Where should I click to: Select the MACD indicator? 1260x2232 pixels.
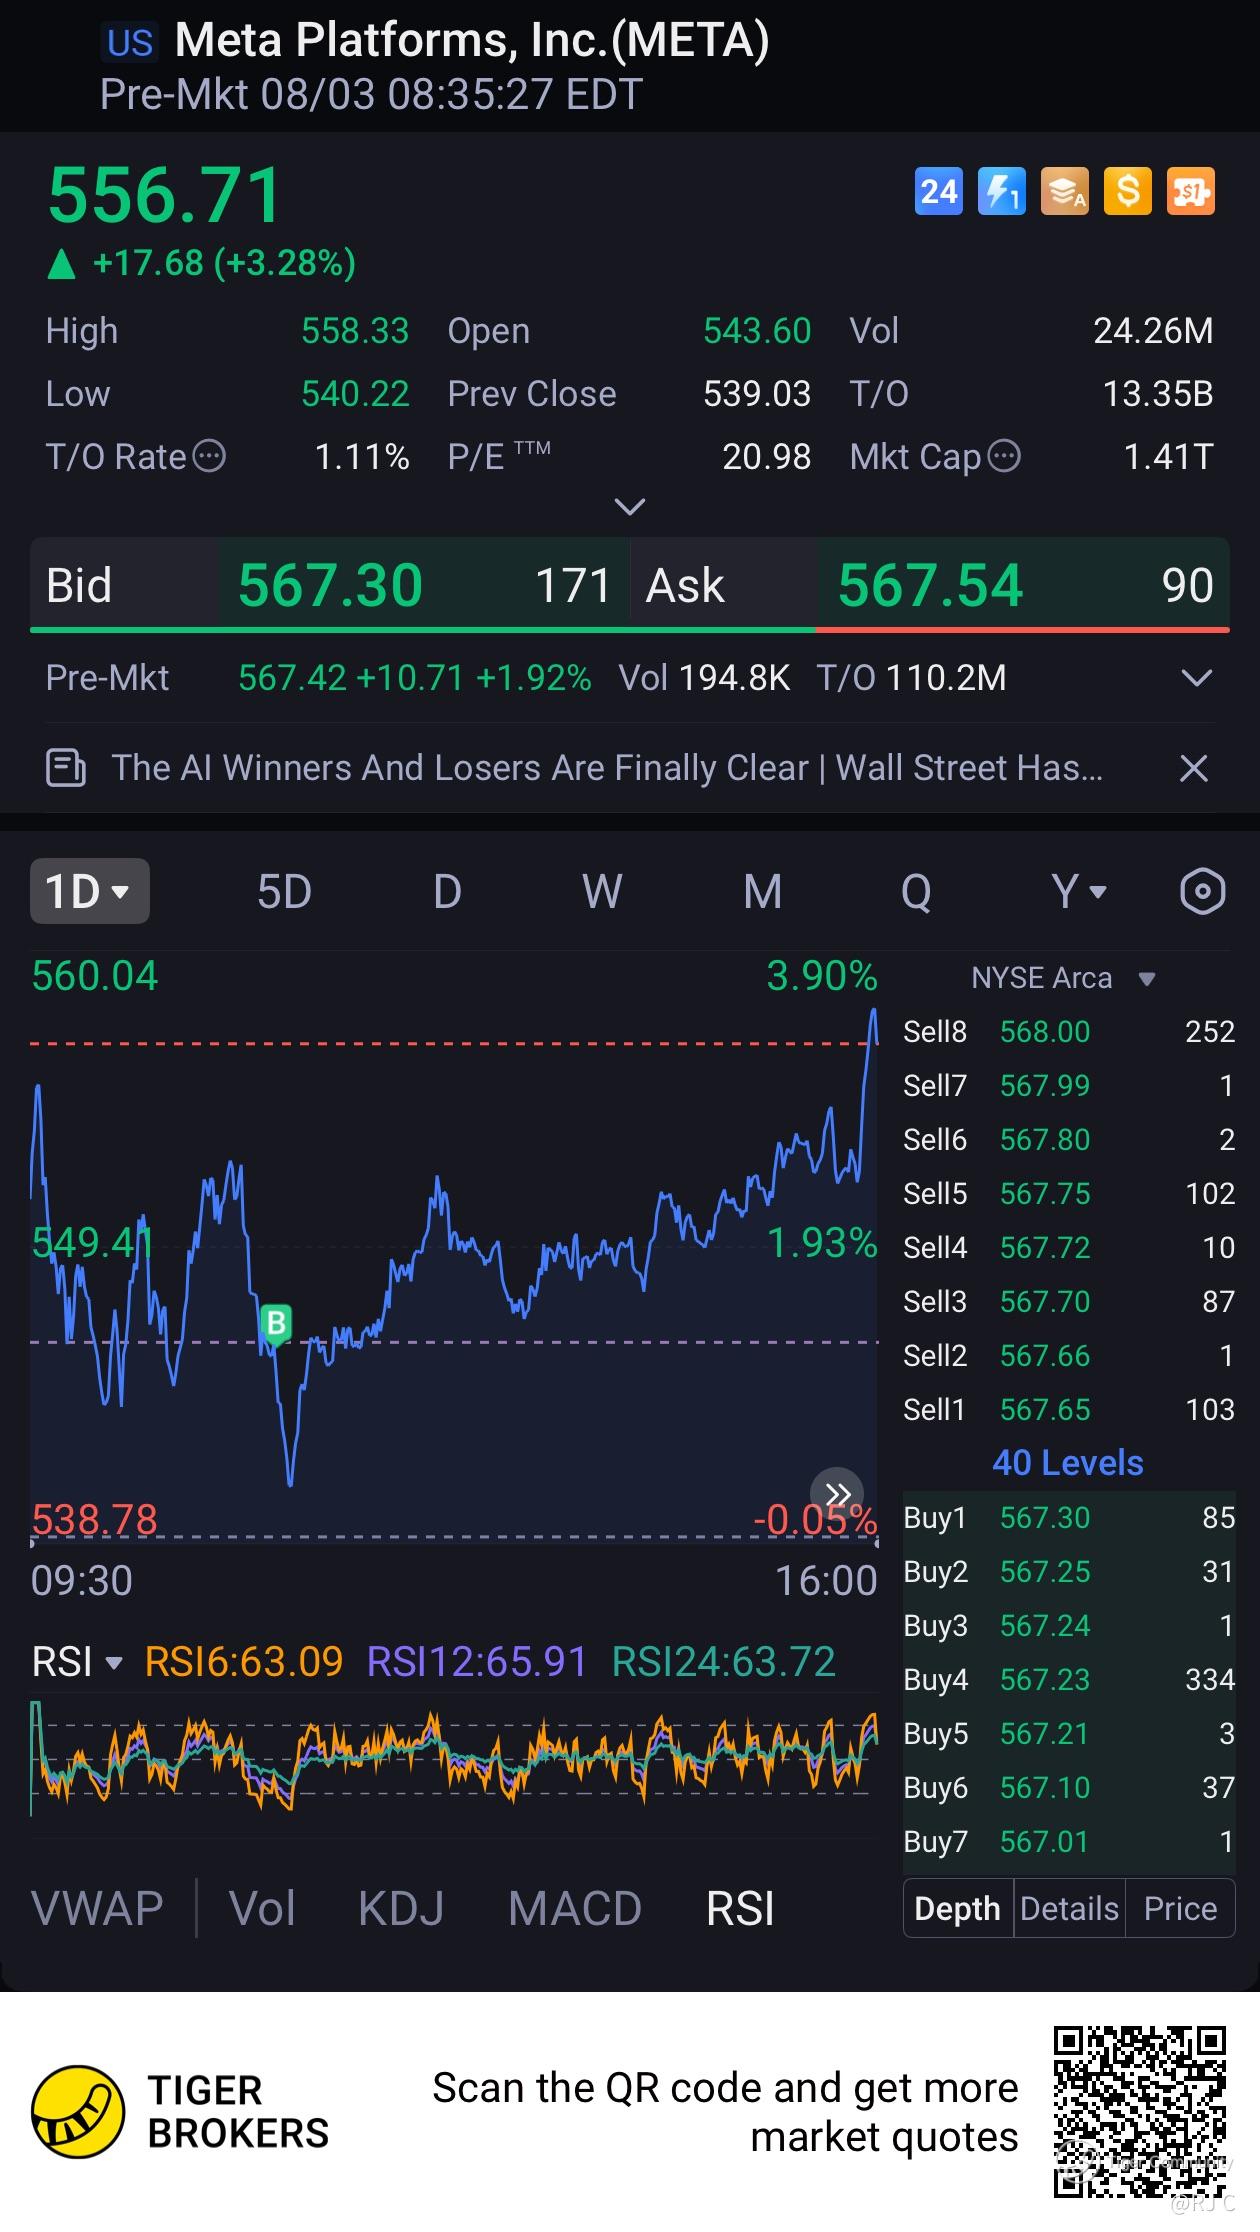pos(574,1908)
